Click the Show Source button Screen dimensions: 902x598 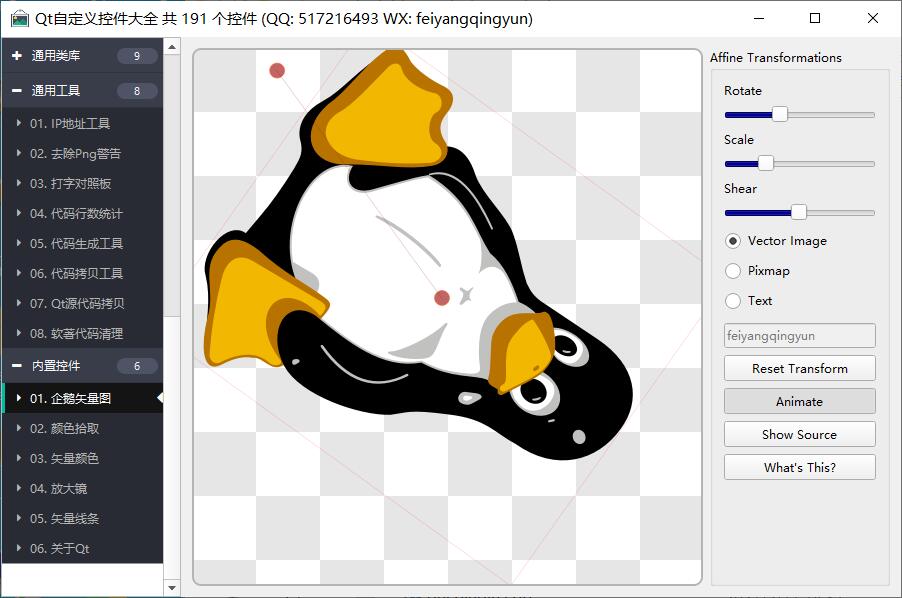pos(799,435)
